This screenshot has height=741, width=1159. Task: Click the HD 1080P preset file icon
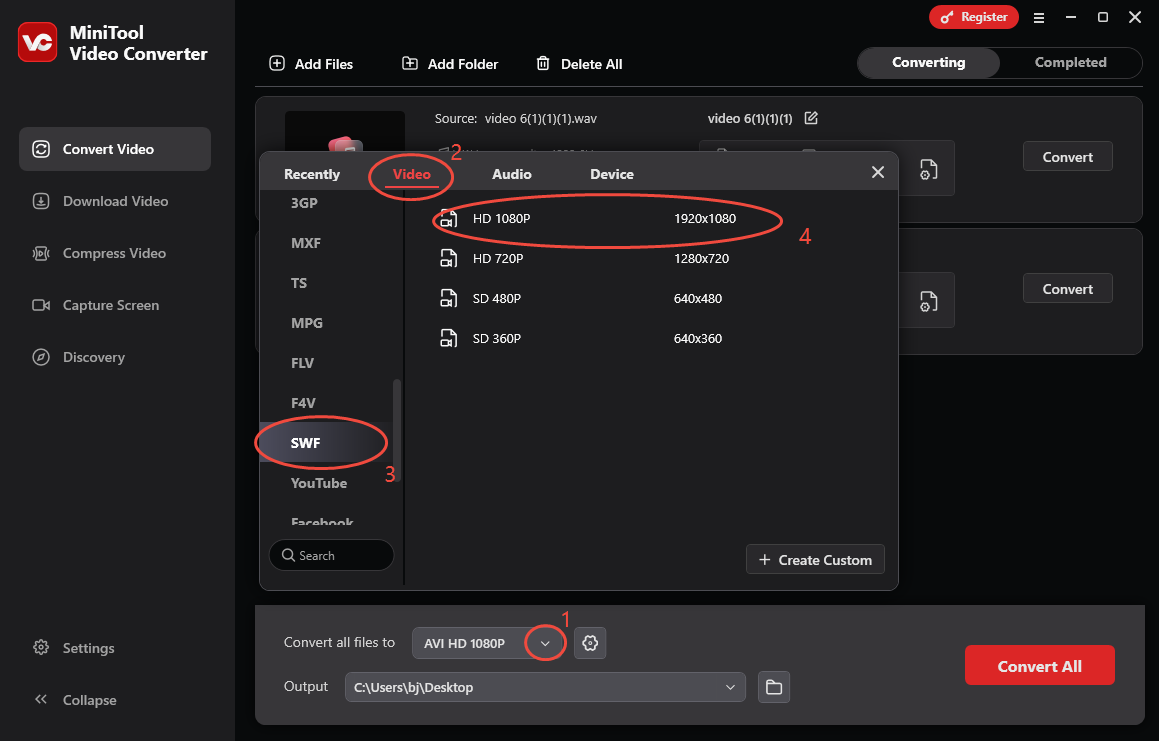click(x=449, y=219)
